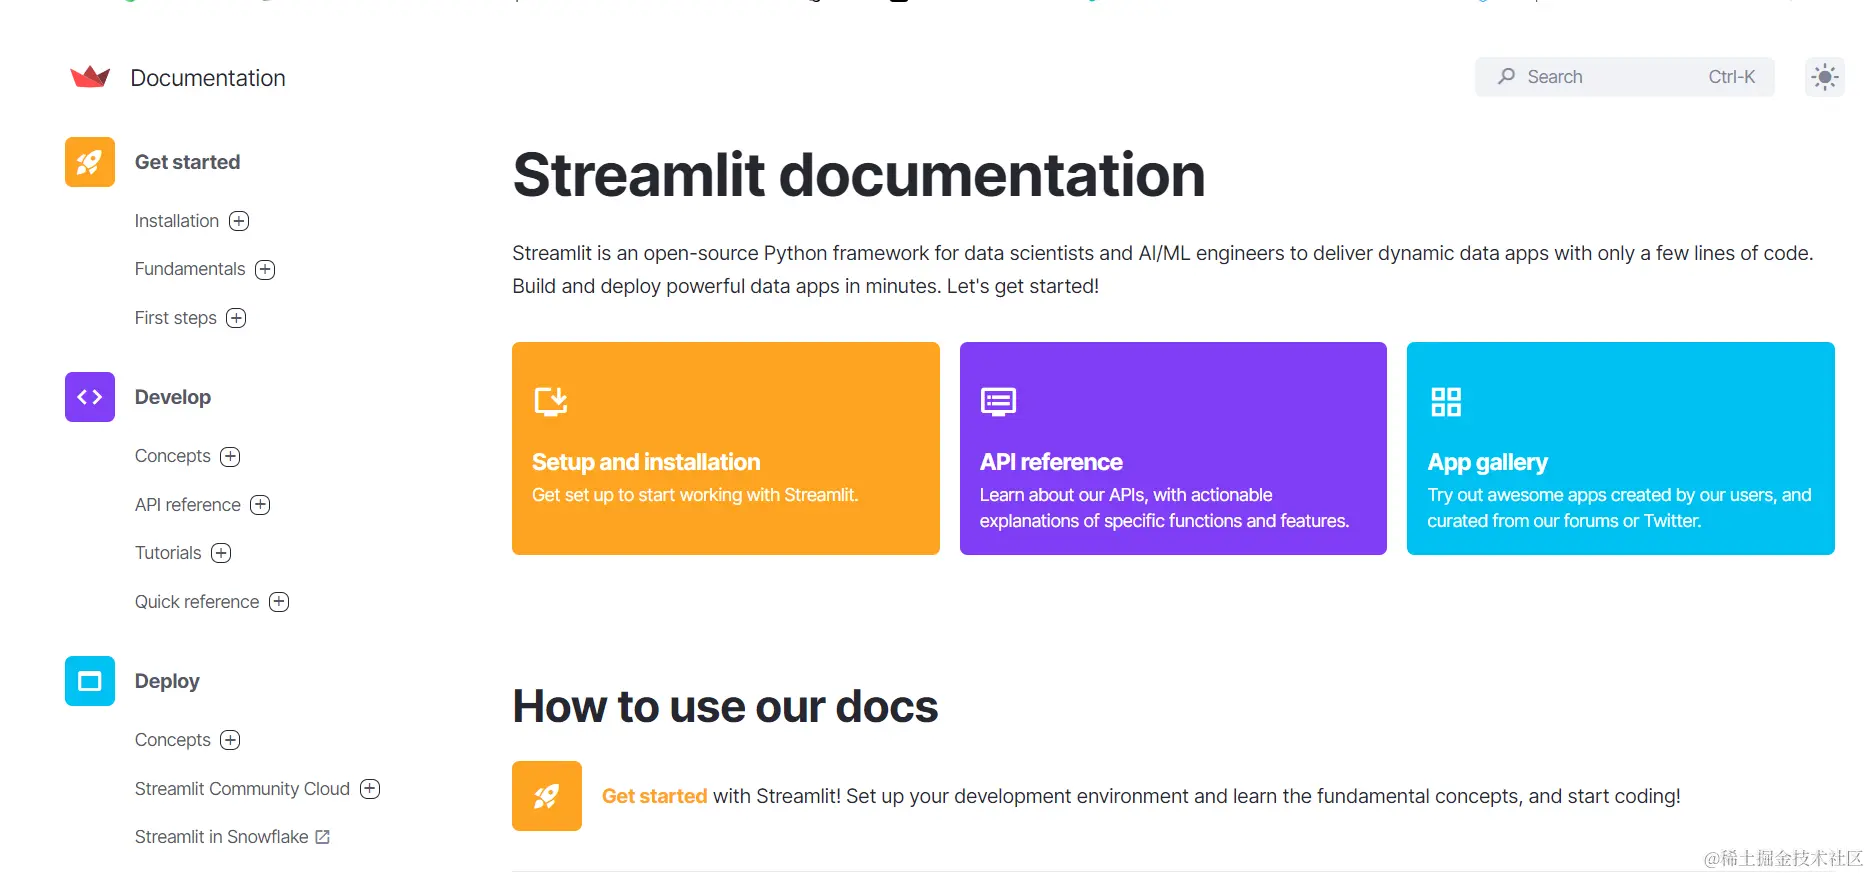1870x875 pixels.
Task: Click the Streamlit documentation heading
Action: pos(859,175)
